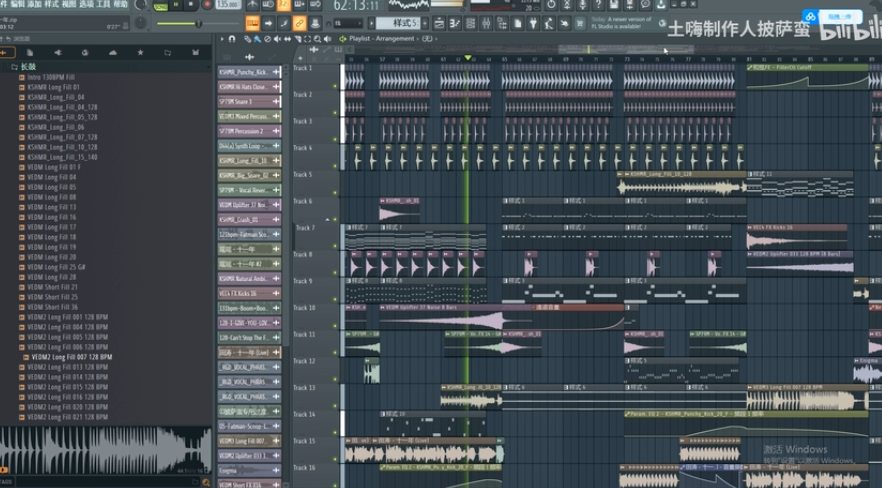The width and height of the screenshot is (882, 488).
Task: Click the tempo 135.000 display
Action: click(227, 5)
